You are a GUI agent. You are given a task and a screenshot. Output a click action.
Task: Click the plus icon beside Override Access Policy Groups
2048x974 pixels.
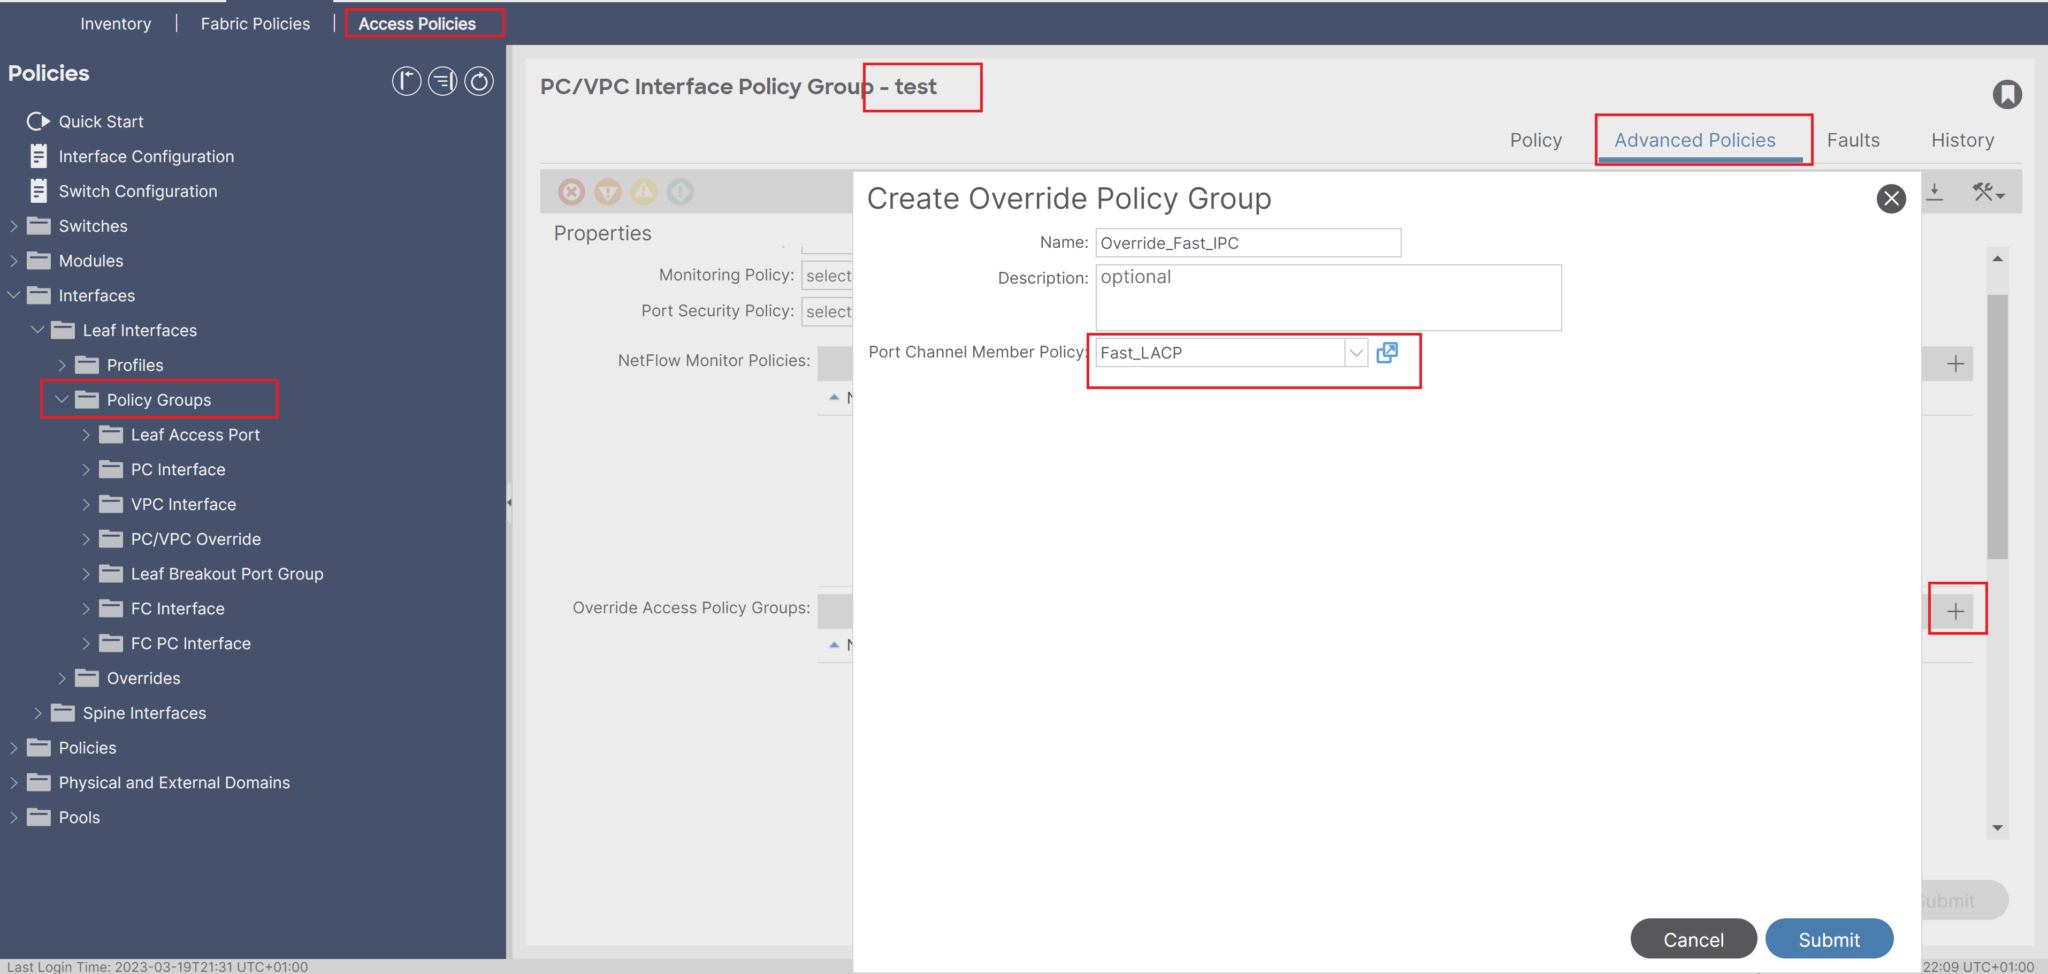(x=1956, y=609)
